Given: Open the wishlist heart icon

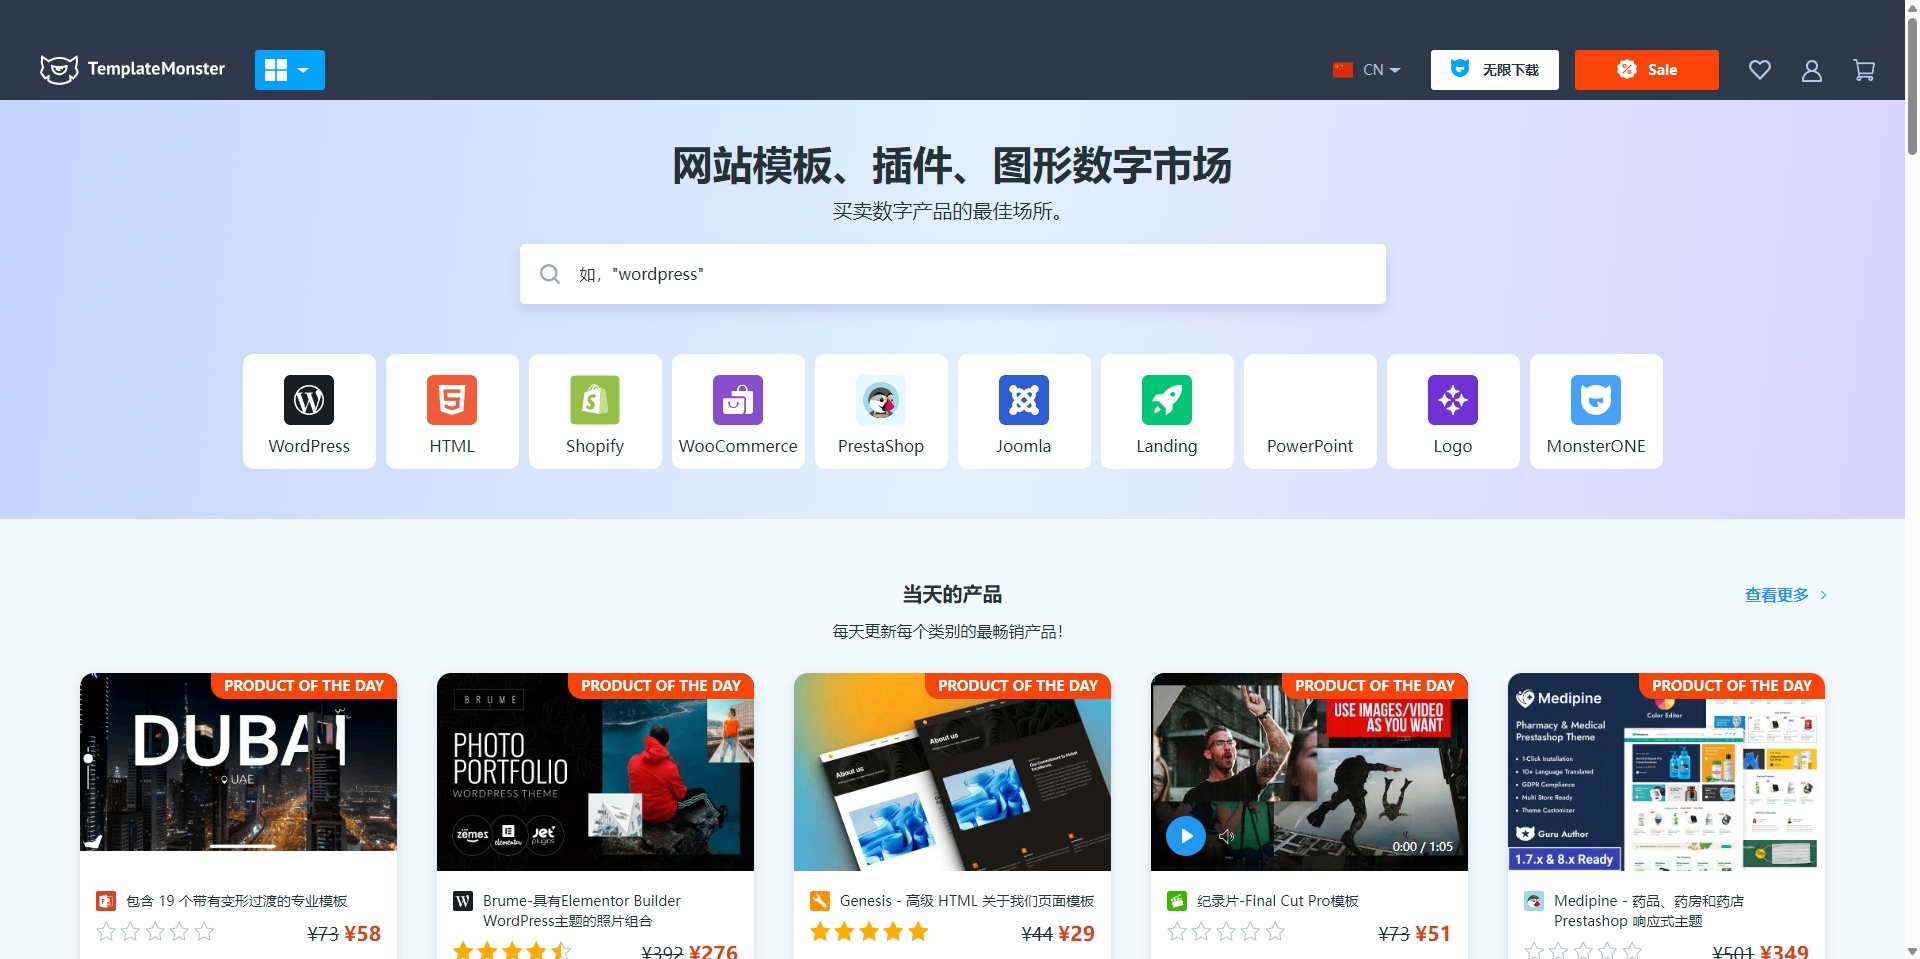Looking at the screenshot, I should [x=1759, y=70].
